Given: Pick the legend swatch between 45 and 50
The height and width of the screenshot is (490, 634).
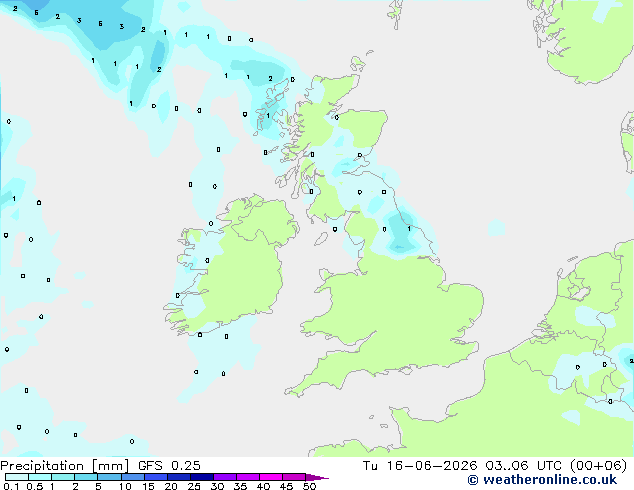Looking at the screenshot, I should click(x=293, y=477).
